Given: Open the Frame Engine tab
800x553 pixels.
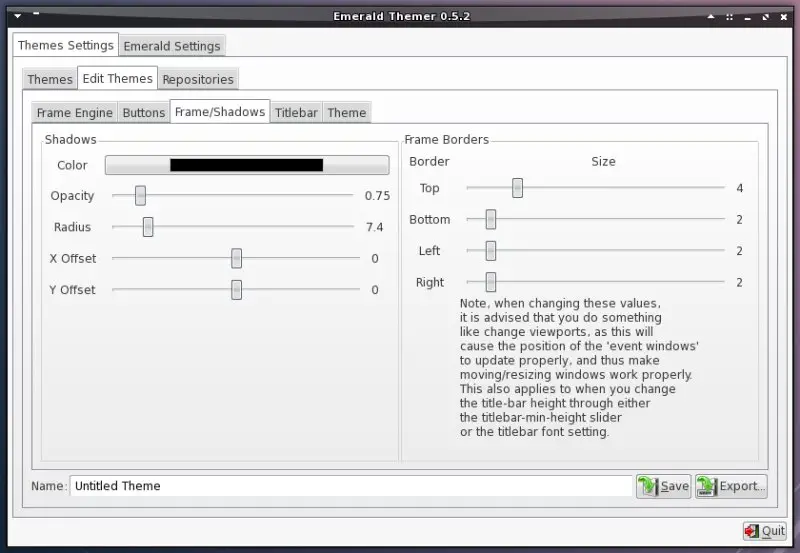Looking at the screenshot, I should (74, 113).
